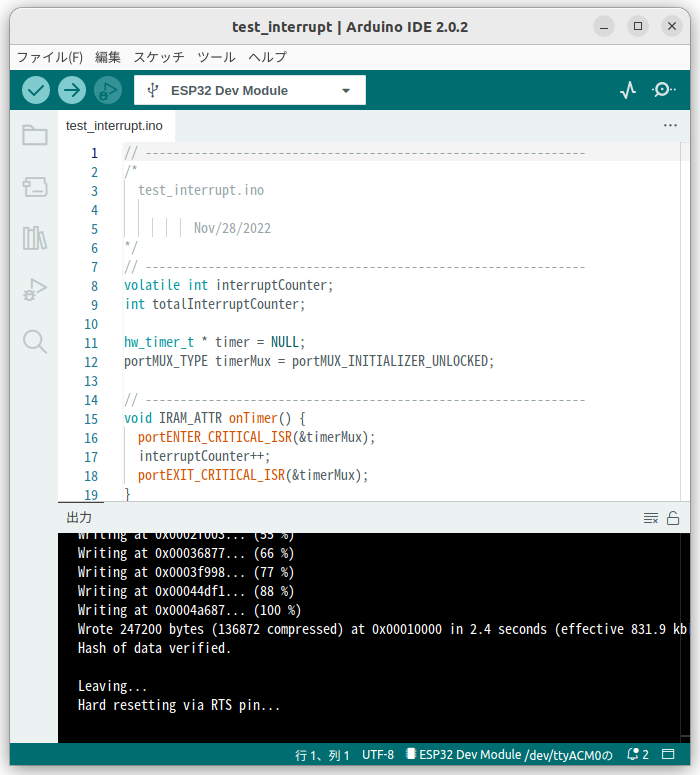
Task: Click the 'Hash of data verified.' output line
Action: coord(154,648)
